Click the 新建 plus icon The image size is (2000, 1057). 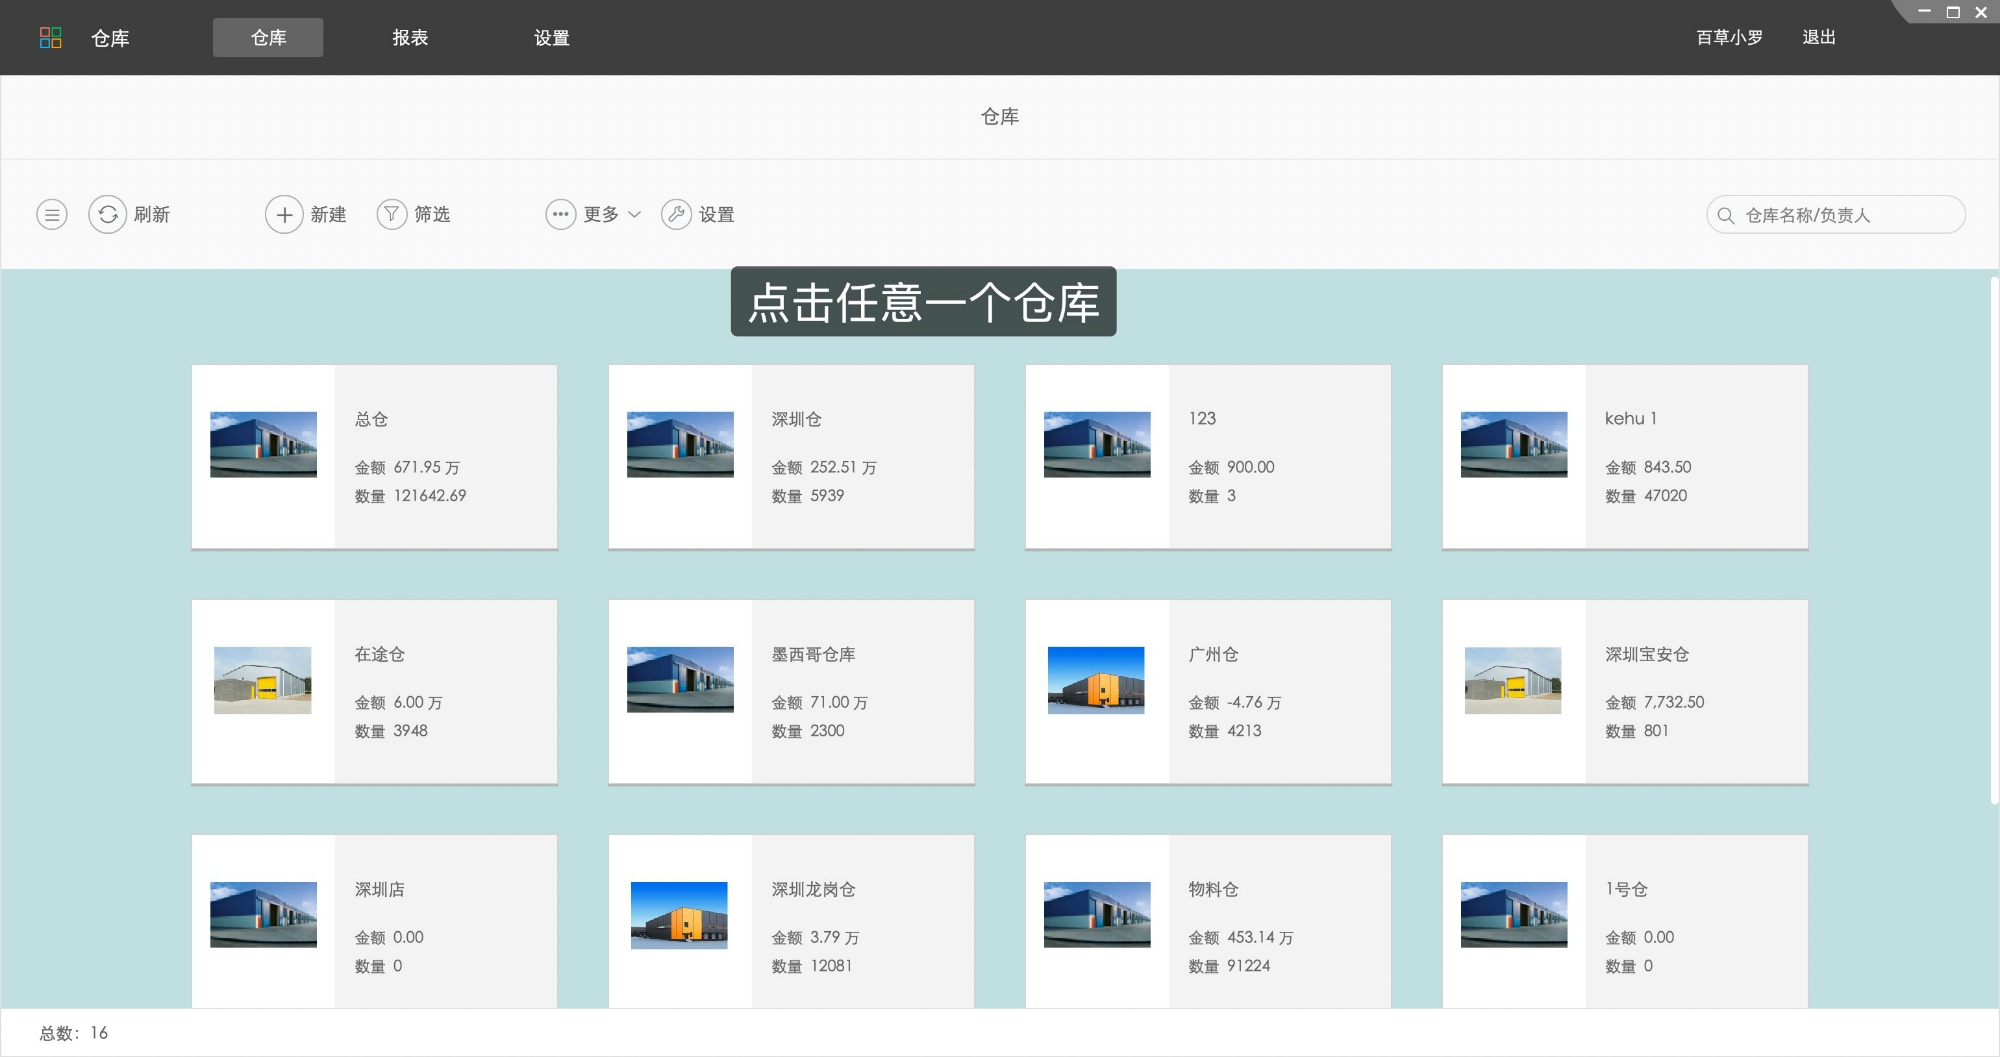click(284, 214)
